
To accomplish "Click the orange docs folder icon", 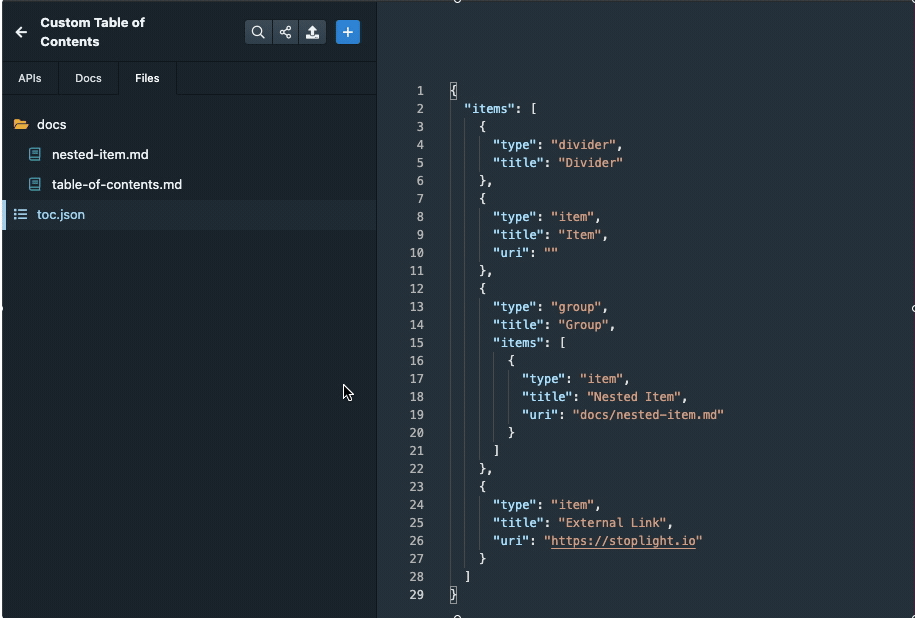I will pyautogui.click(x=21, y=124).
